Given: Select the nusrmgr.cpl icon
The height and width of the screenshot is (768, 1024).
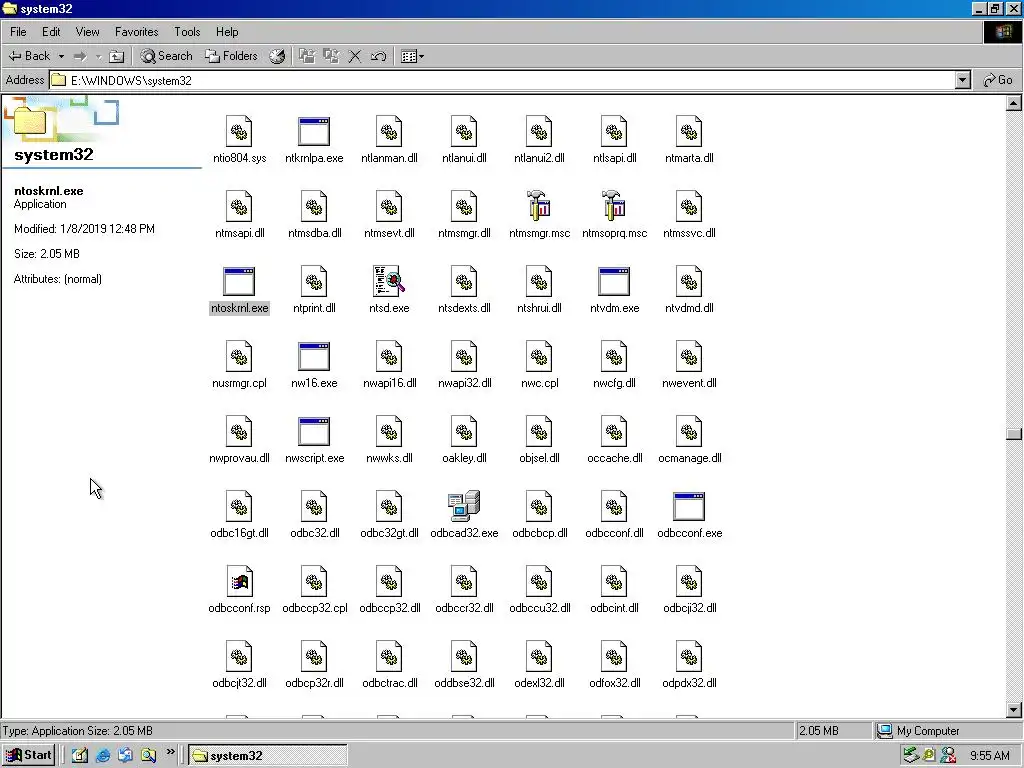Looking at the screenshot, I should (239, 357).
